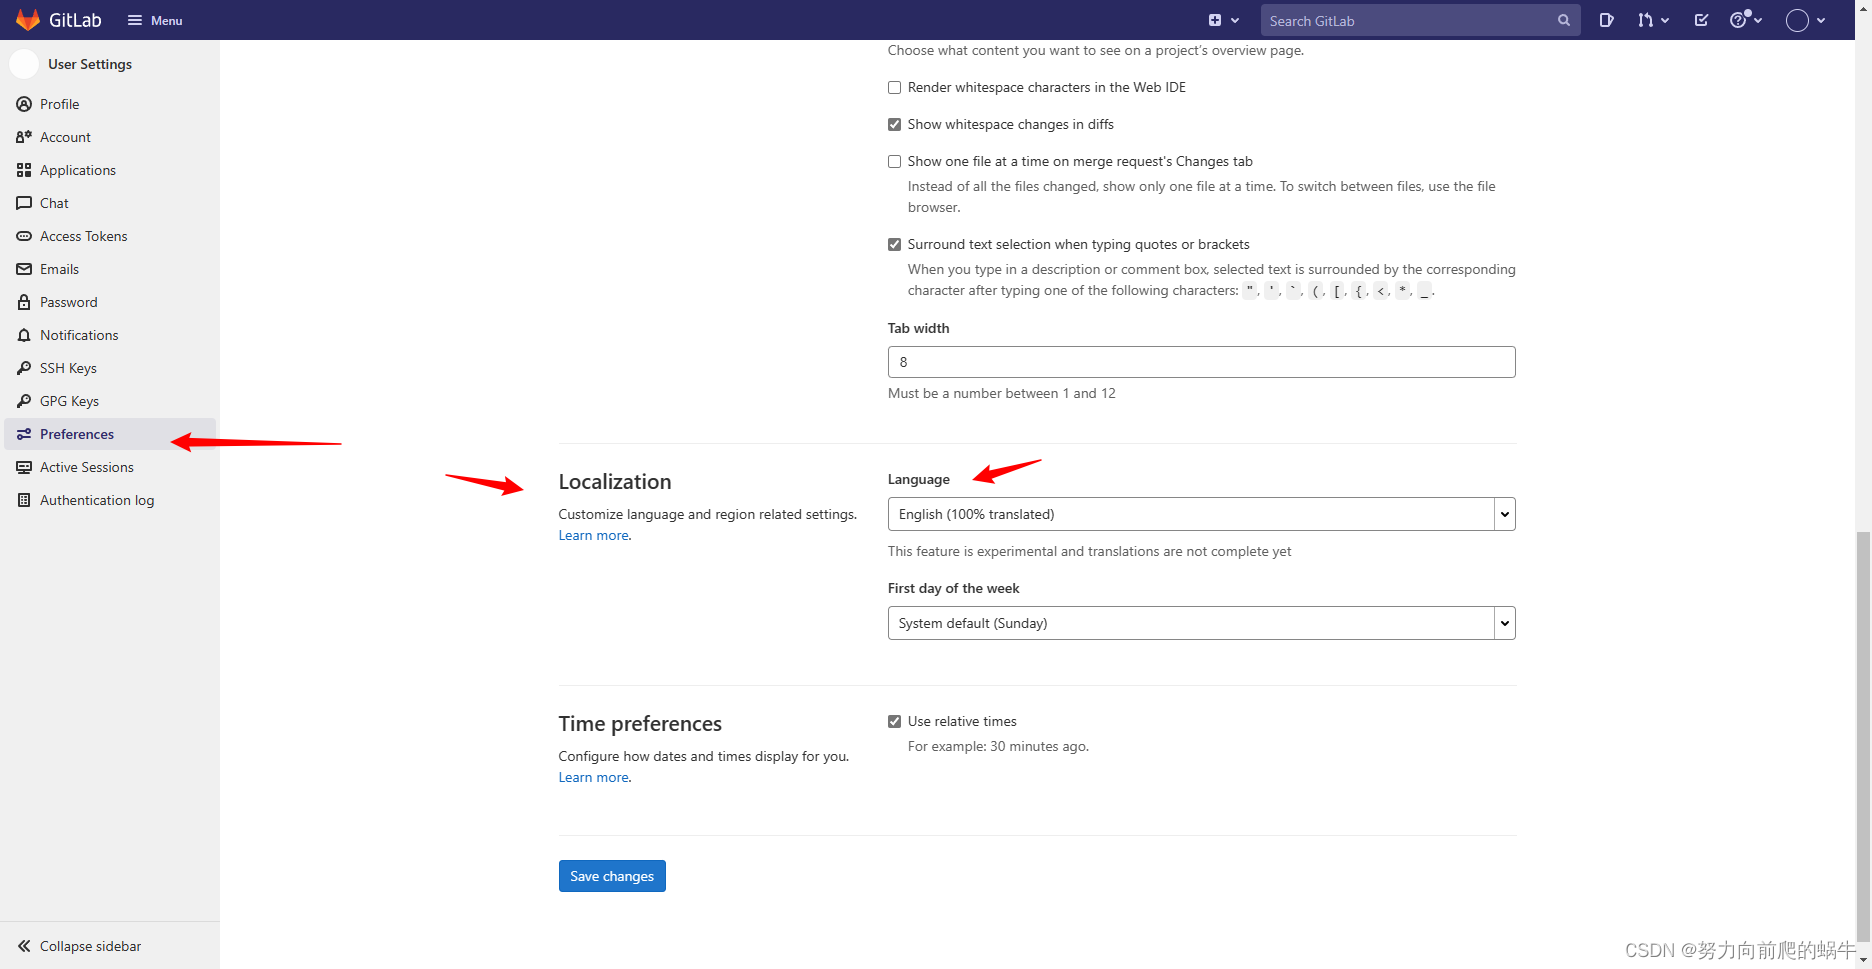
Task: Enable Show one file at a time
Action: (894, 162)
